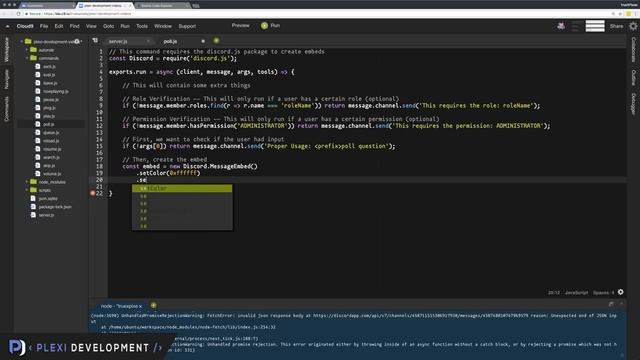Viewport: 640px width, 360px height.
Task: Open the Run menu in menu bar
Action: pos(125,26)
